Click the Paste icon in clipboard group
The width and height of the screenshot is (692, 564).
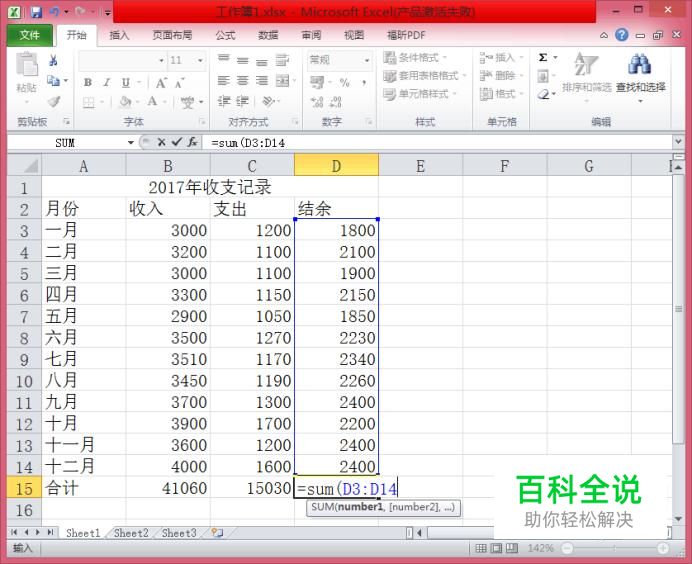tap(26, 64)
